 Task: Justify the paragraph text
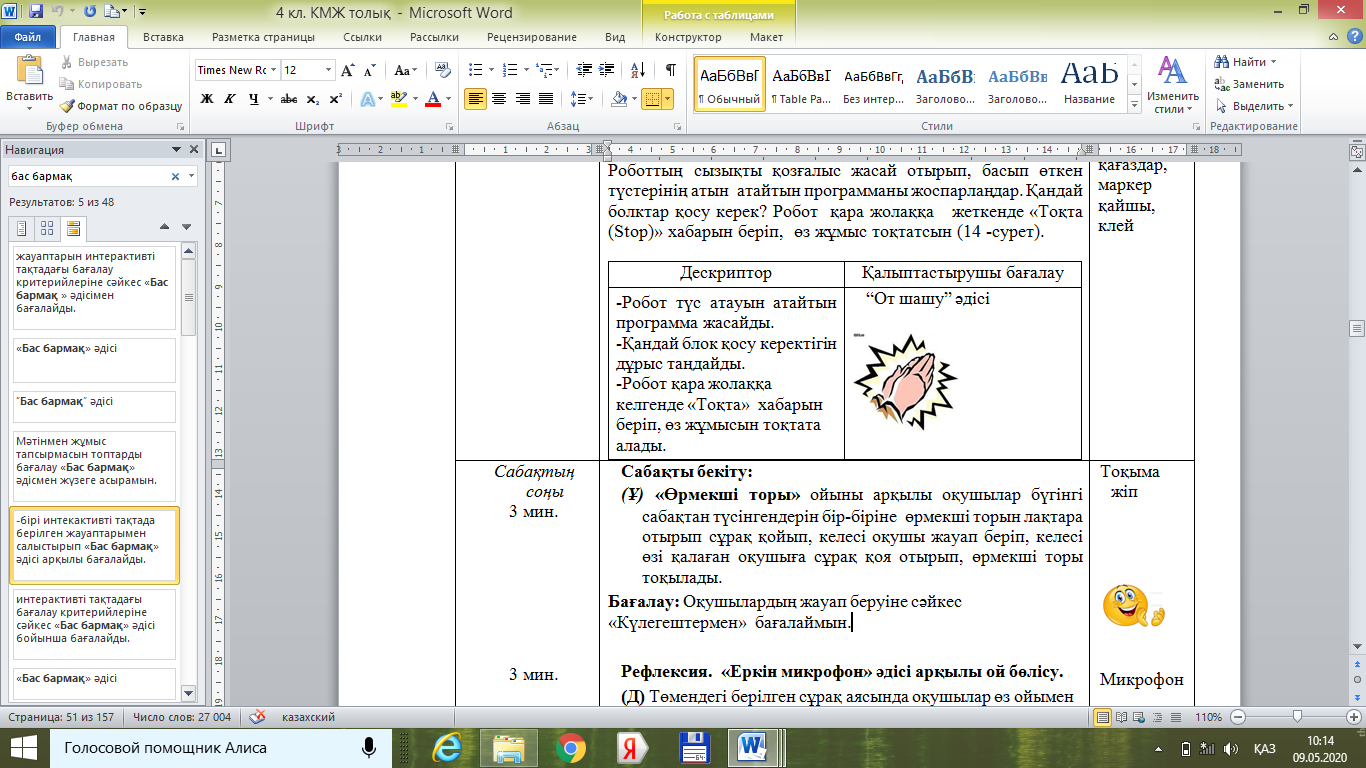click(x=546, y=99)
